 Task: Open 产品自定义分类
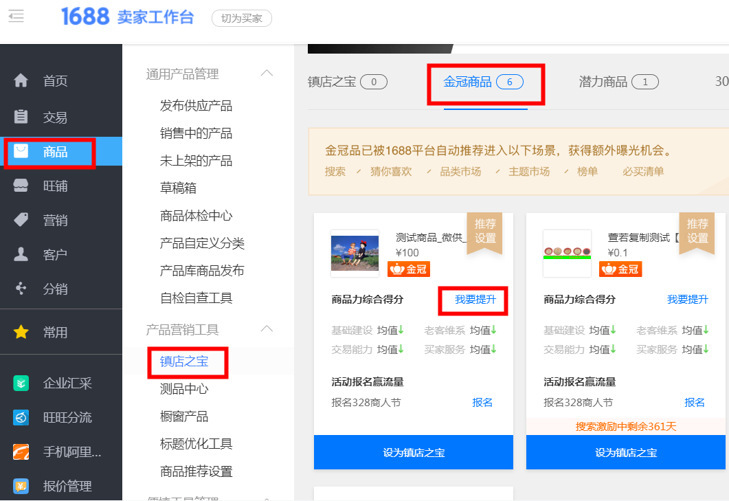click(202, 243)
